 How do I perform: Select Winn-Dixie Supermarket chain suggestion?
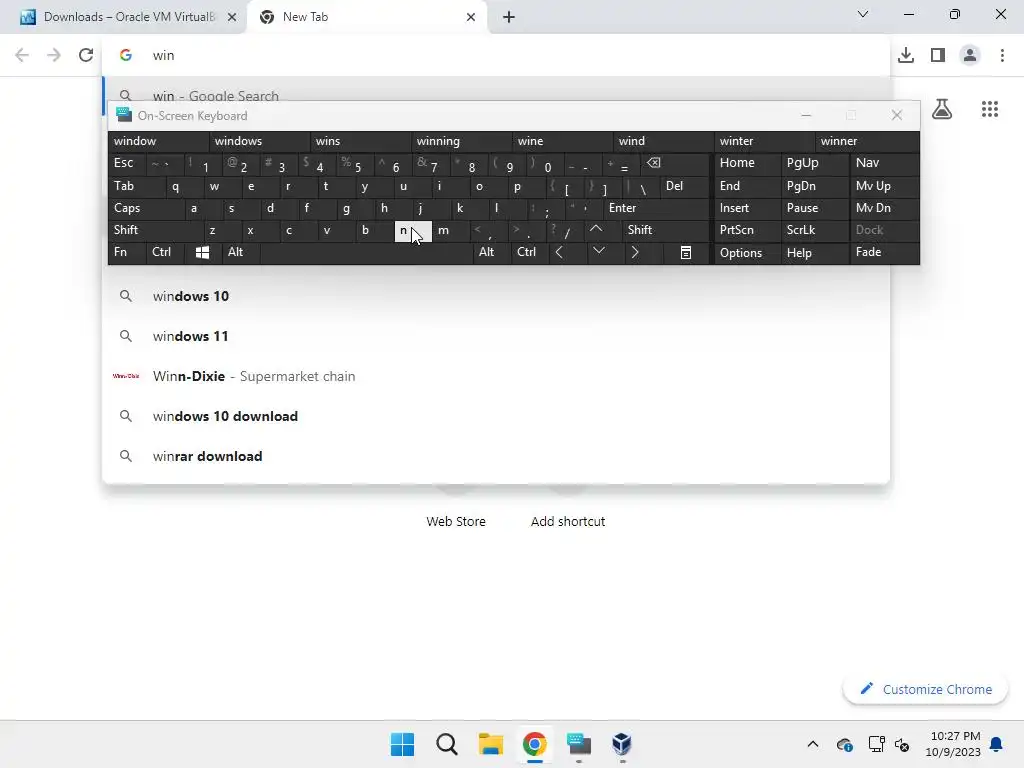496,376
